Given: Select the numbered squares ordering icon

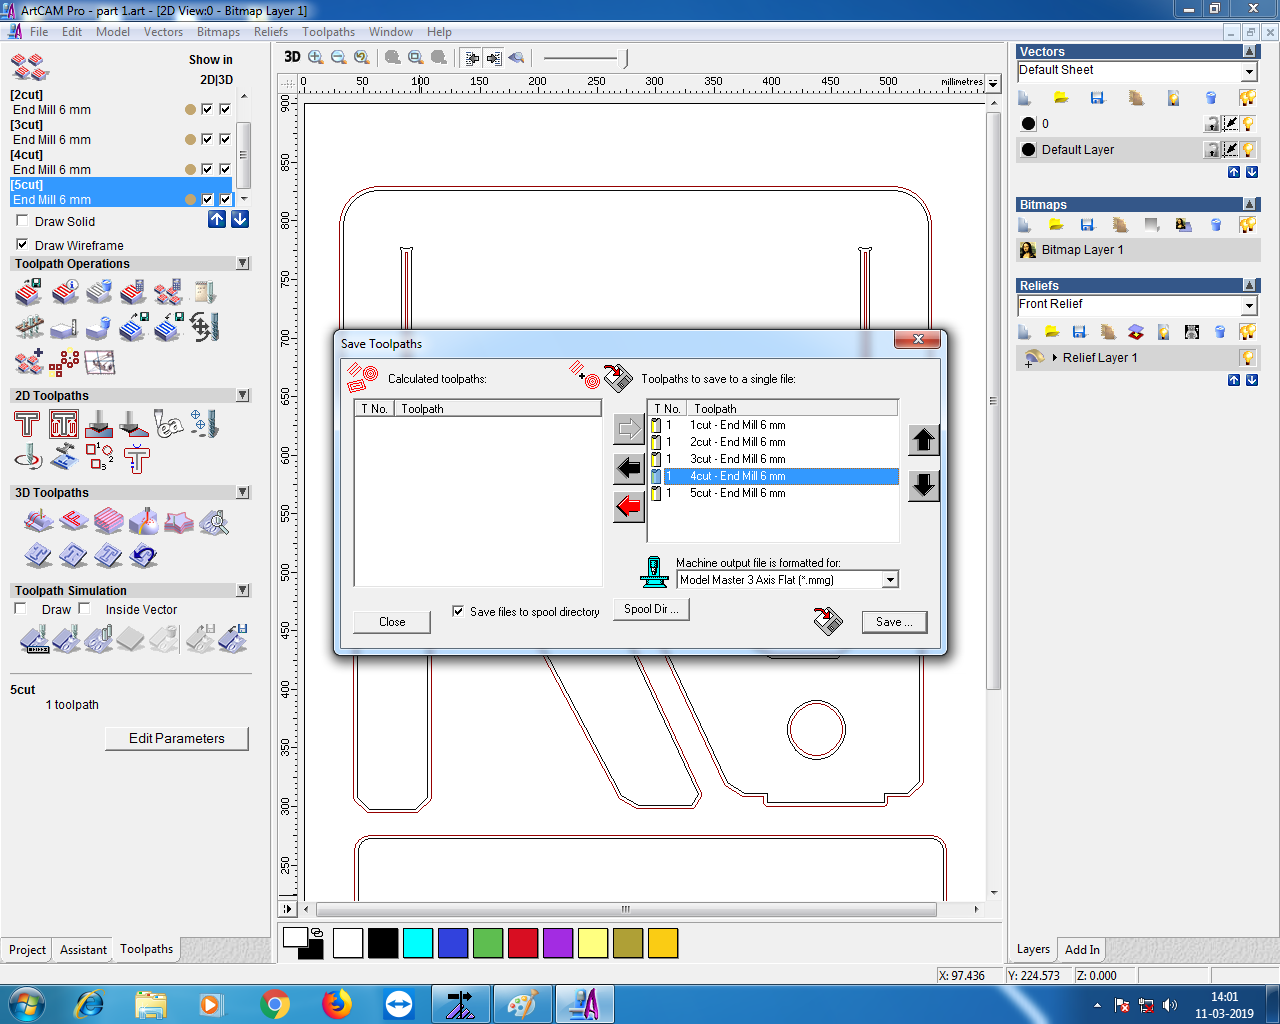Looking at the screenshot, I should click(x=100, y=458).
